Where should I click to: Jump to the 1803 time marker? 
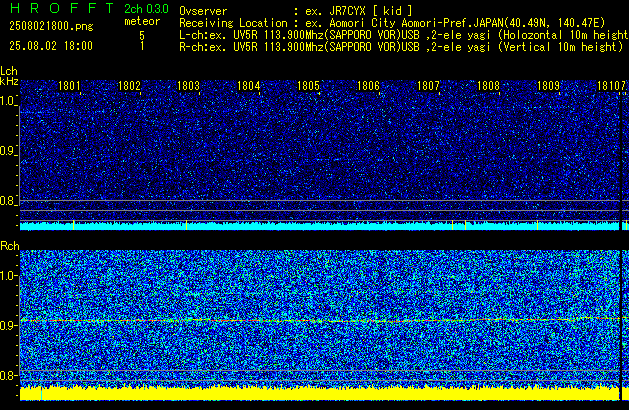point(189,86)
